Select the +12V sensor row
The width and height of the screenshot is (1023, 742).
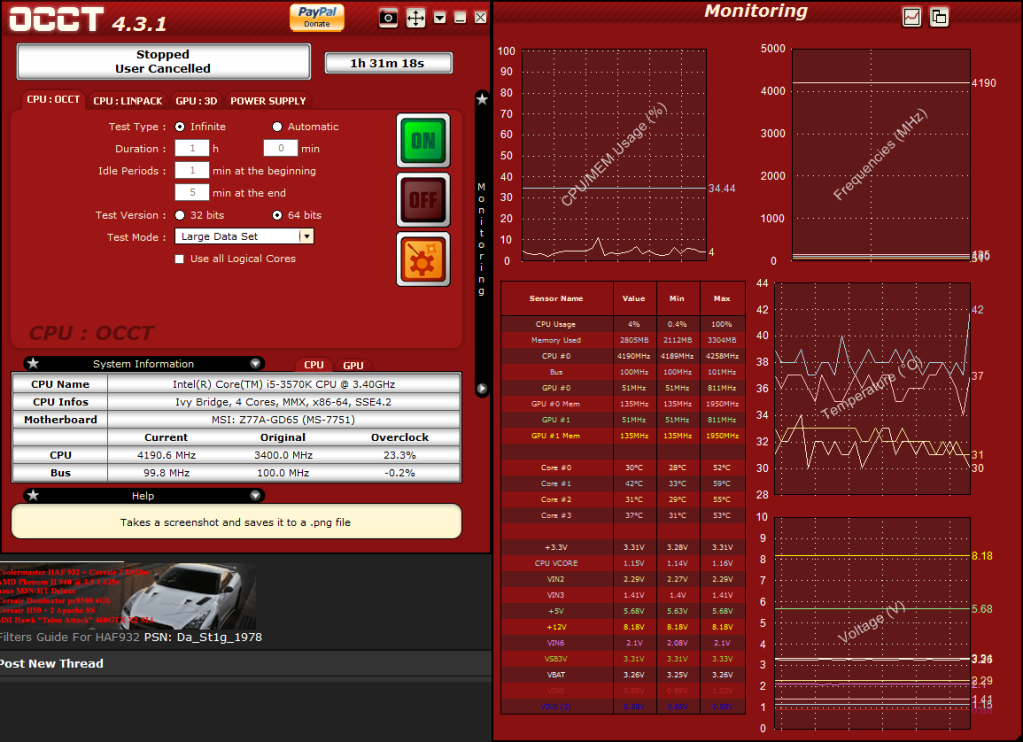623,627
